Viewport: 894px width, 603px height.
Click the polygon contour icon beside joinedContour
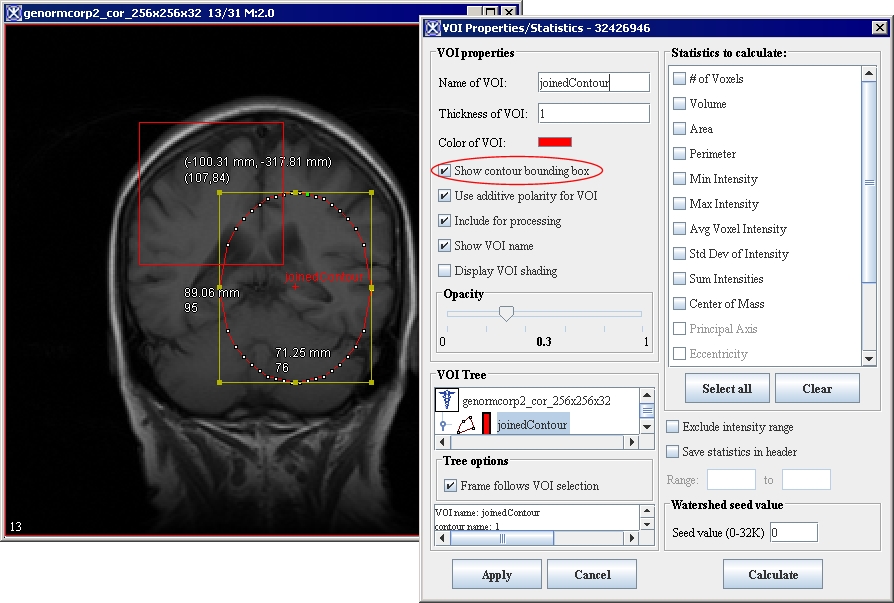point(466,425)
